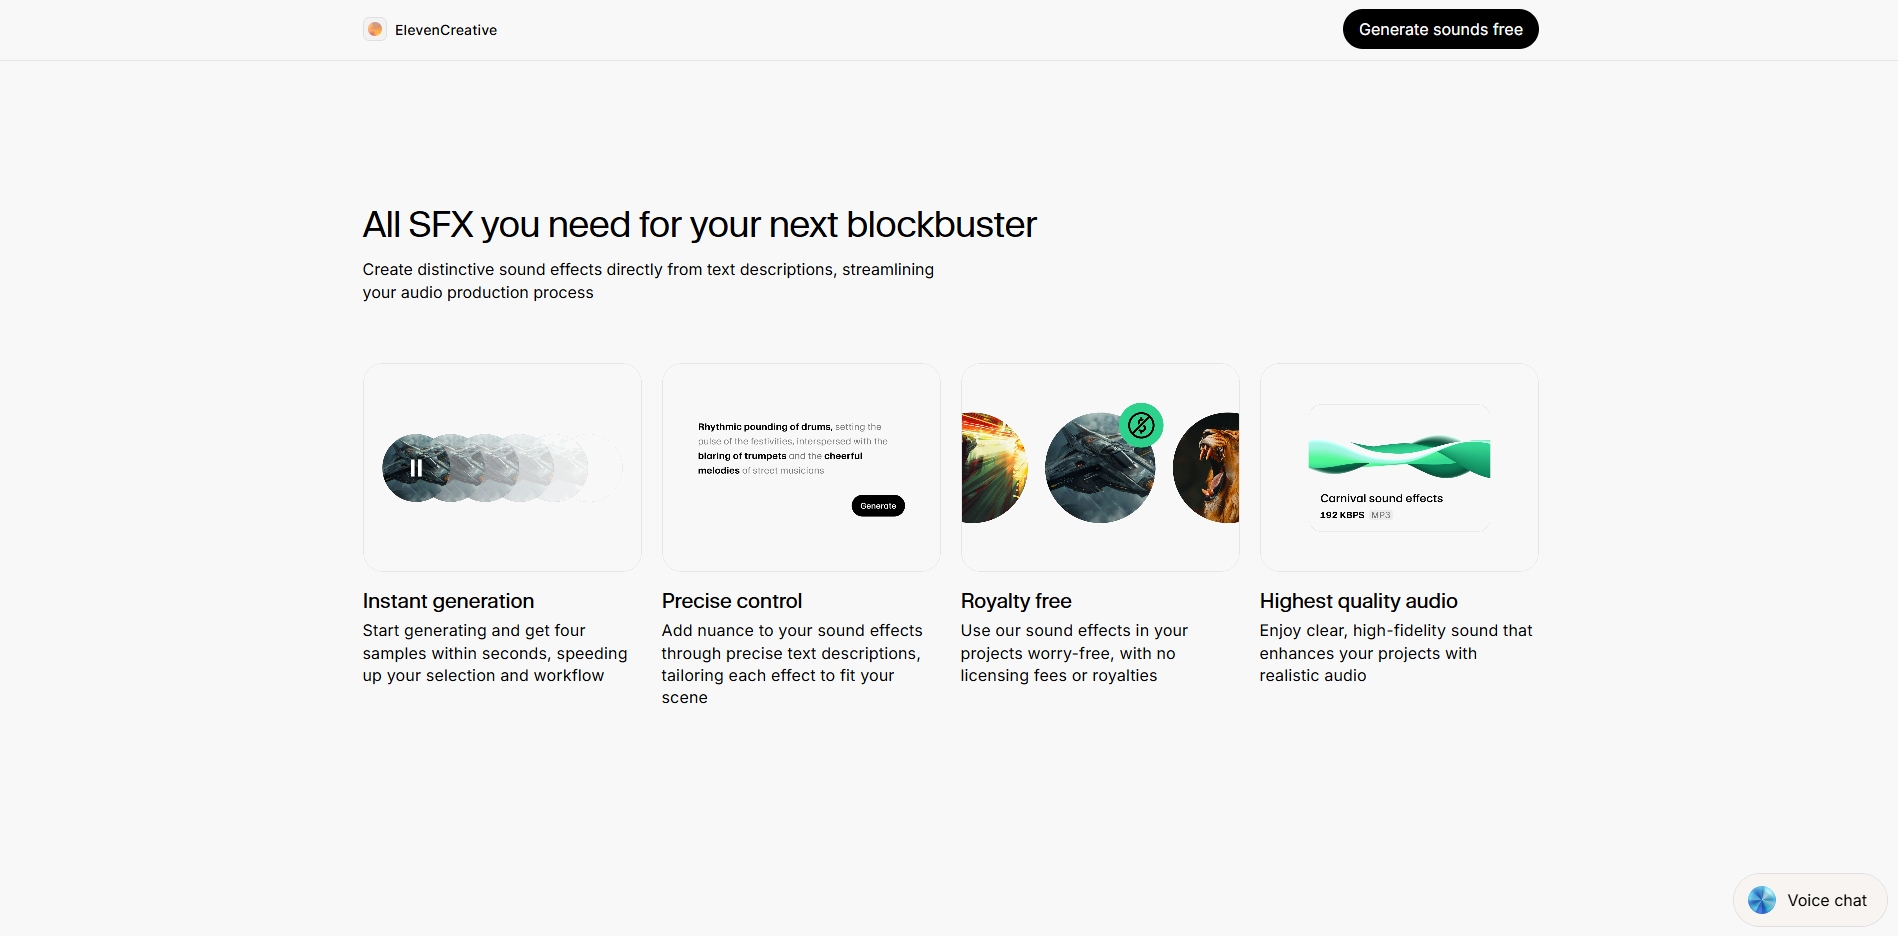This screenshot has height=936, width=1898.
Task: Click the 192 KBPS bitrate label
Action: tap(1341, 515)
